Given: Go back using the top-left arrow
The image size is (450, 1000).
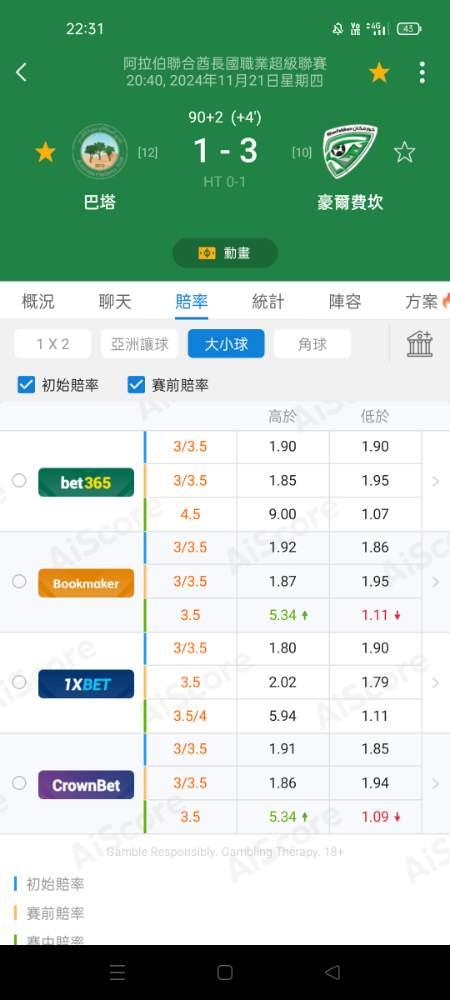Looking at the screenshot, I should pyautogui.click(x=21, y=72).
